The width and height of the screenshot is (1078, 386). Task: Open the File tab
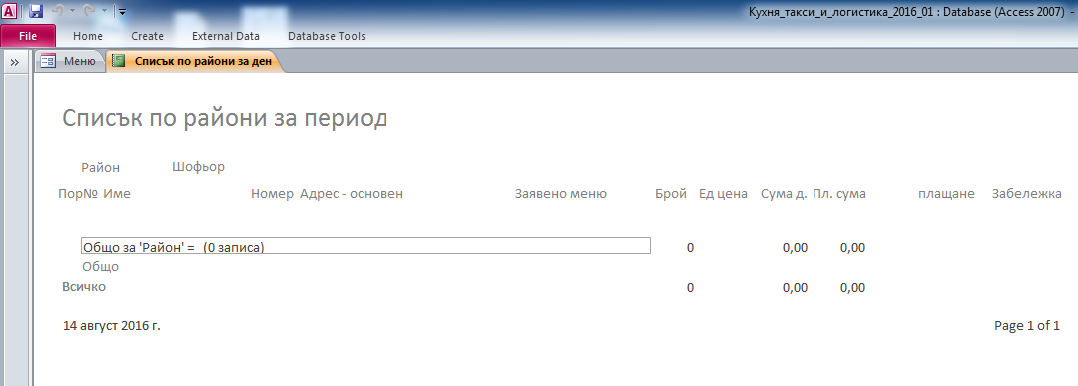click(28, 36)
